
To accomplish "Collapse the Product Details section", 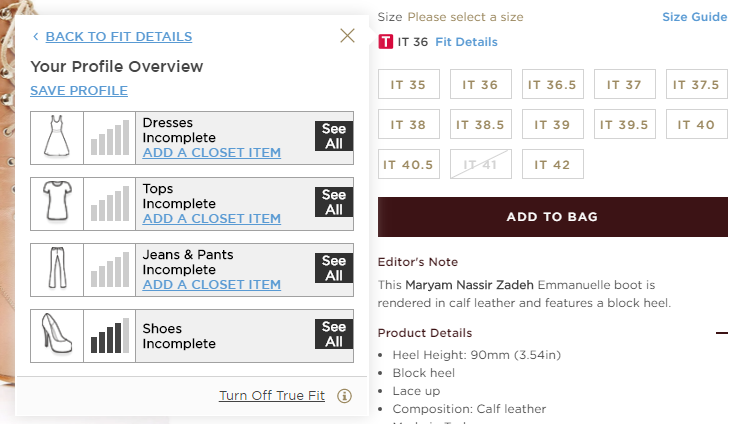I will pyautogui.click(x=721, y=333).
